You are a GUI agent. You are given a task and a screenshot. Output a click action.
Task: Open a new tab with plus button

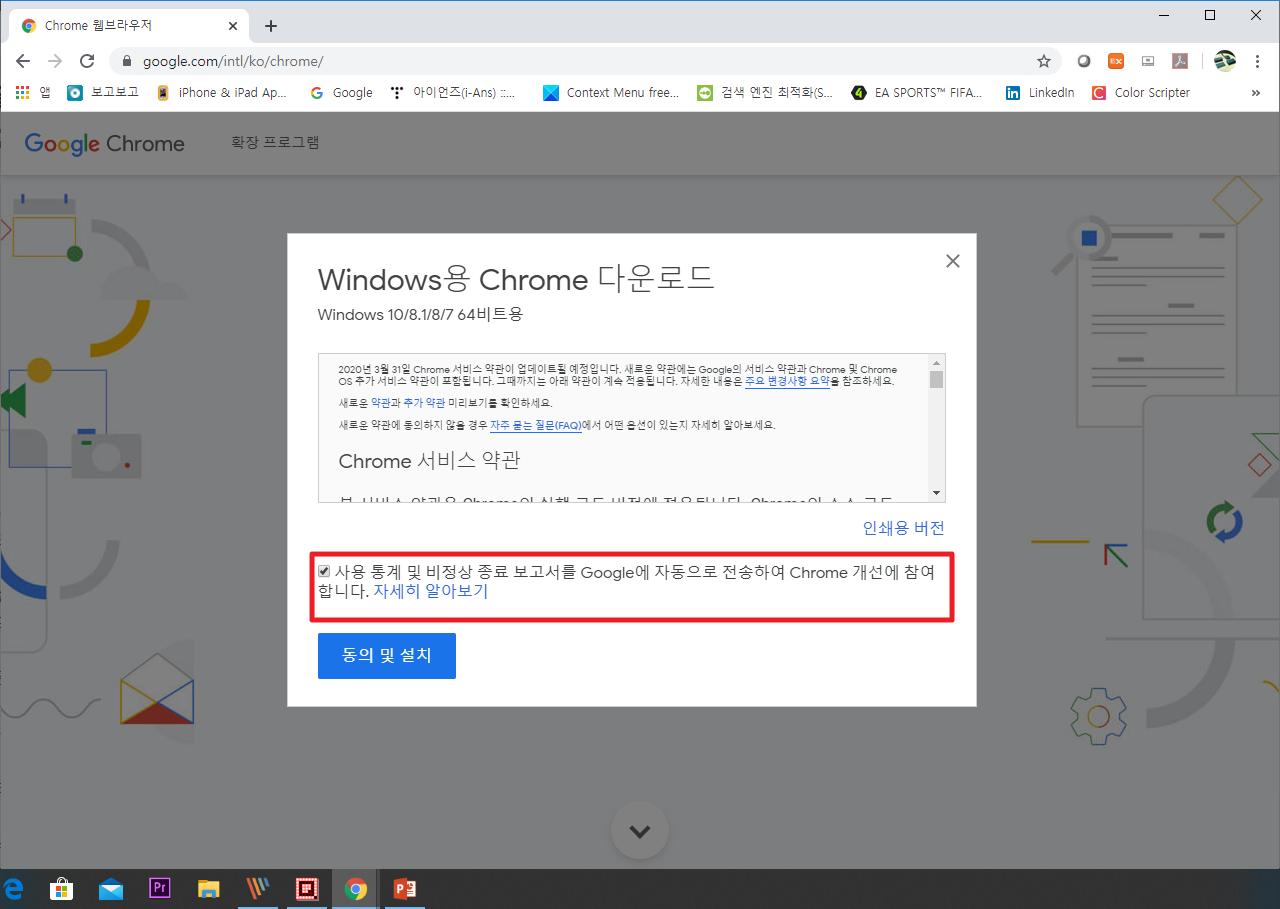click(271, 26)
